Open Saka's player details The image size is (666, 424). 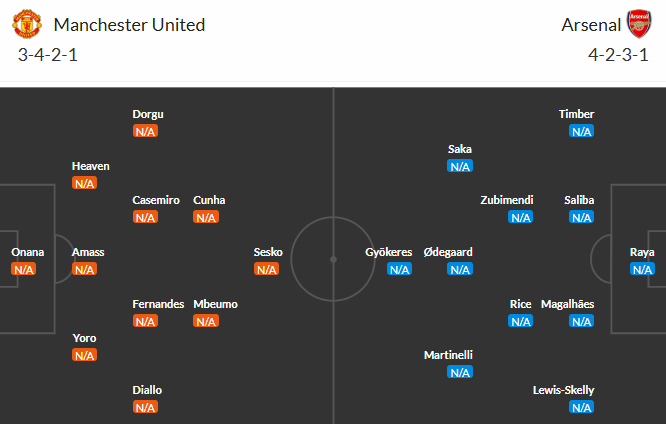pyautogui.click(x=460, y=149)
